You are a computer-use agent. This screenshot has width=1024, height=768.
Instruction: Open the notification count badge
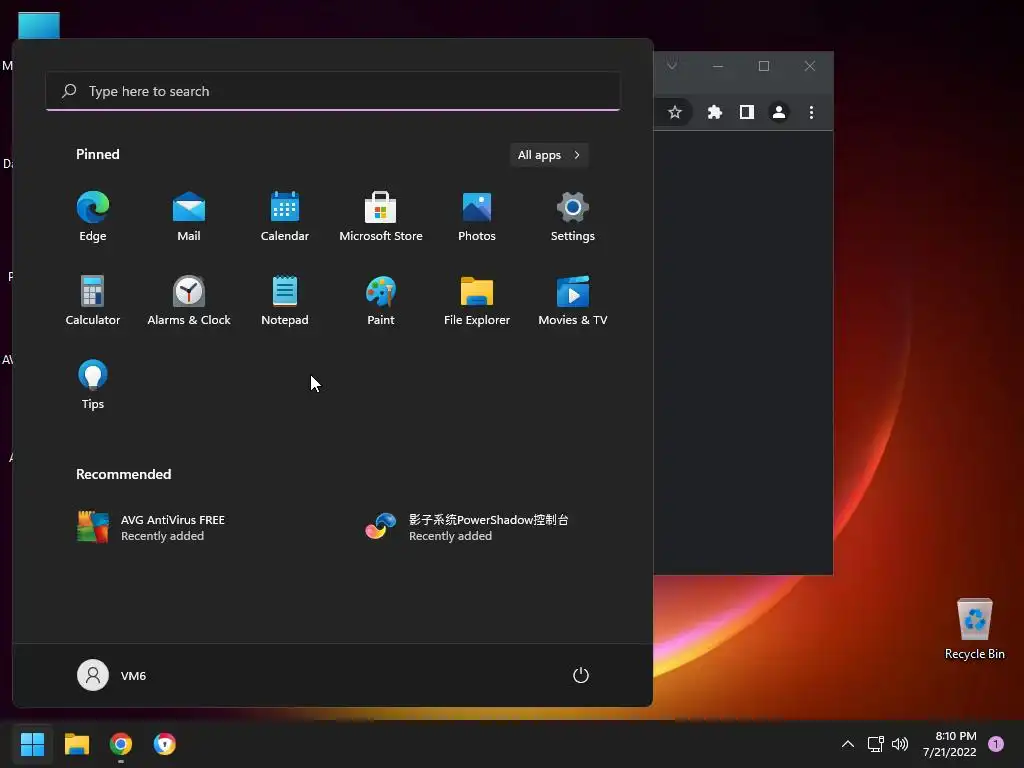click(996, 744)
